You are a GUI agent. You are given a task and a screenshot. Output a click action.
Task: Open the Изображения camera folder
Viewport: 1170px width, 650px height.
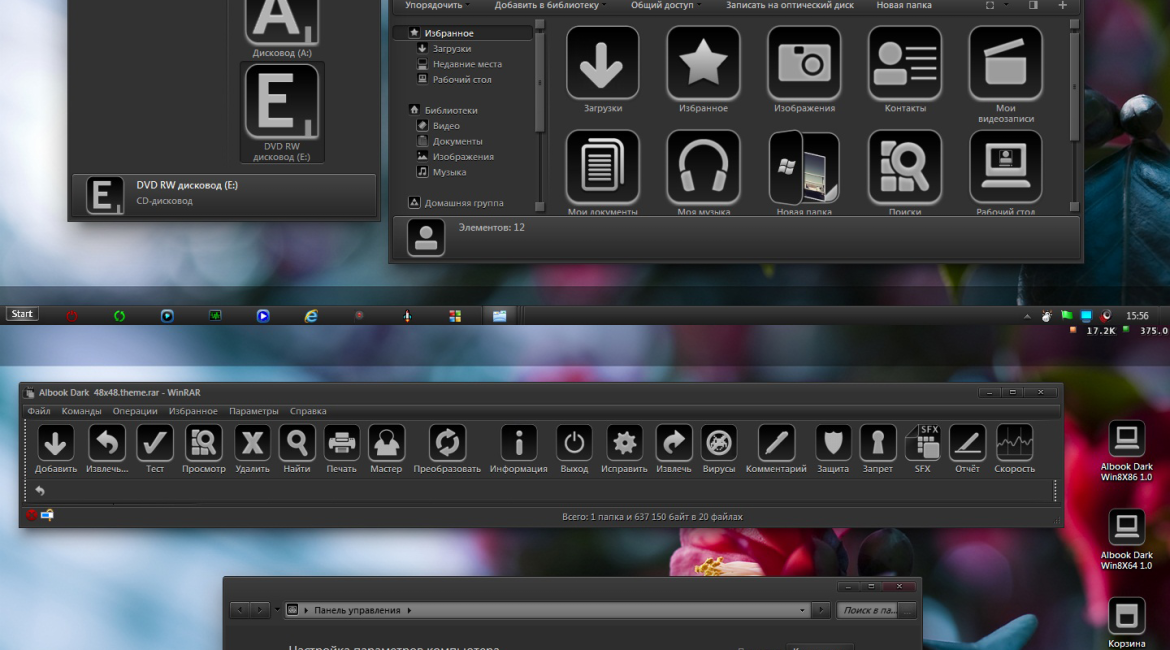(x=804, y=63)
